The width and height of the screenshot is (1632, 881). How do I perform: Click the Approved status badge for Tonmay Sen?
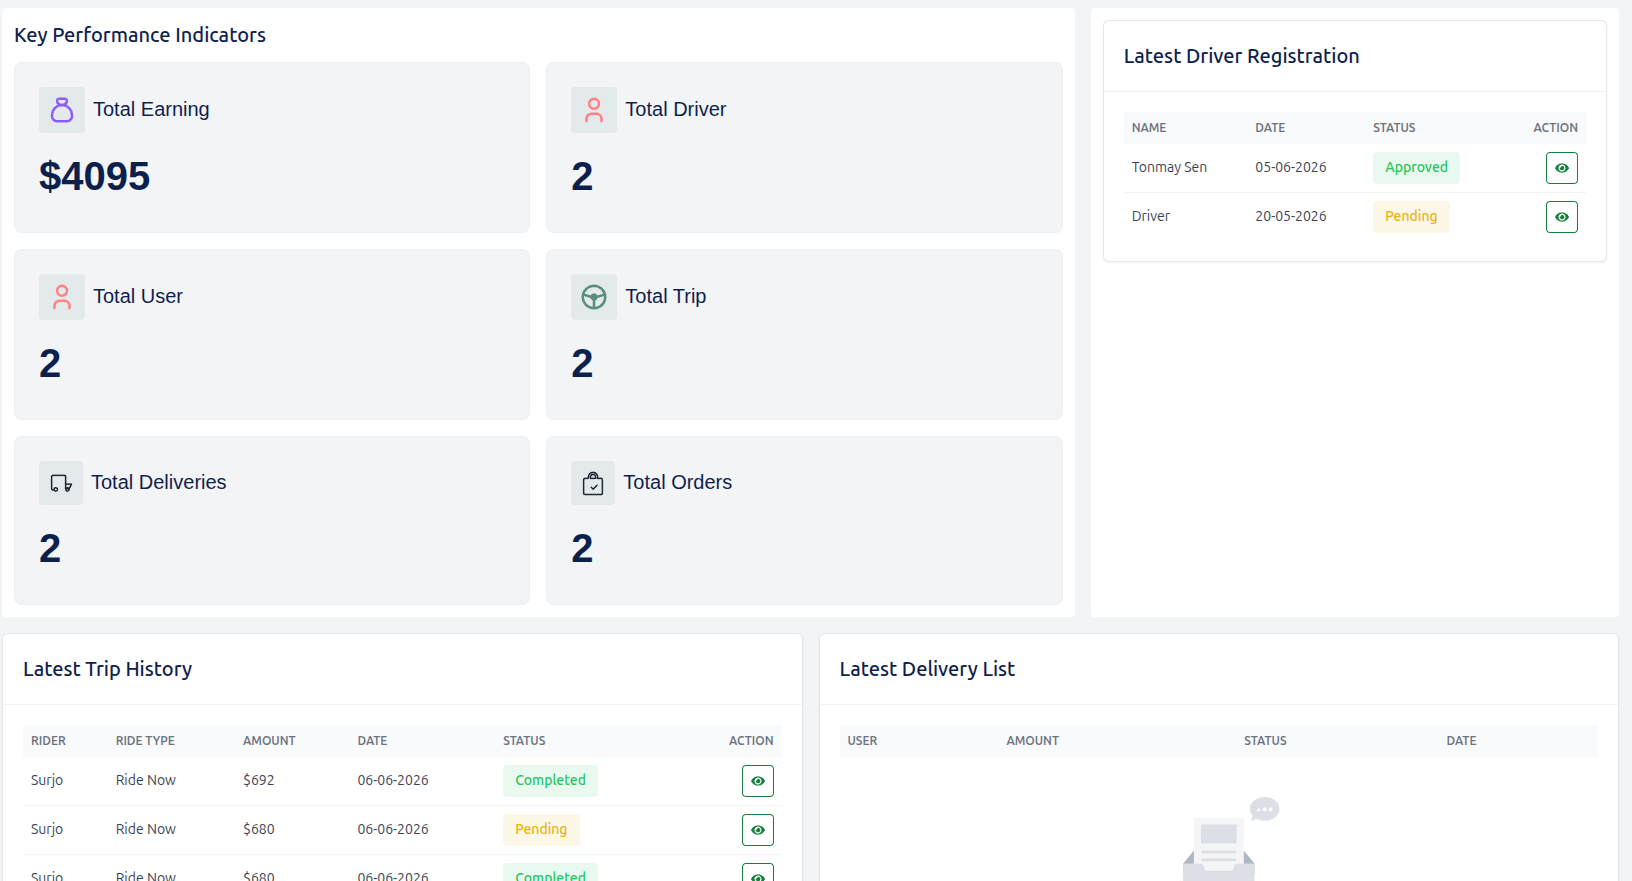(x=1416, y=168)
